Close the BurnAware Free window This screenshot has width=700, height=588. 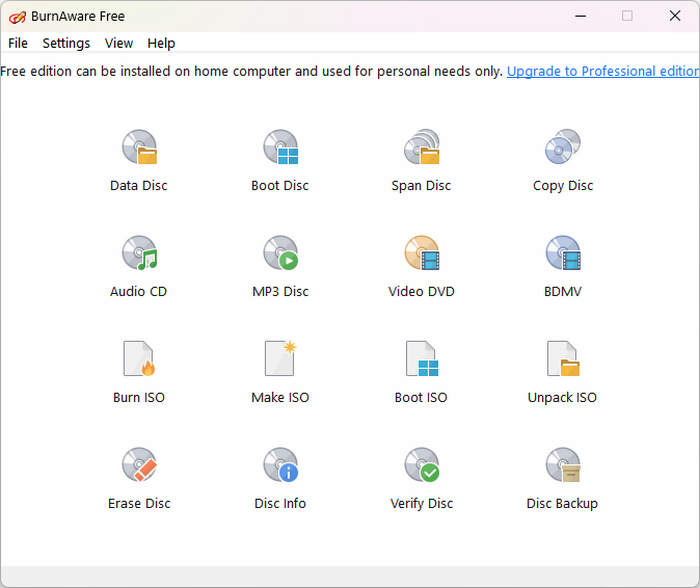coord(675,16)
